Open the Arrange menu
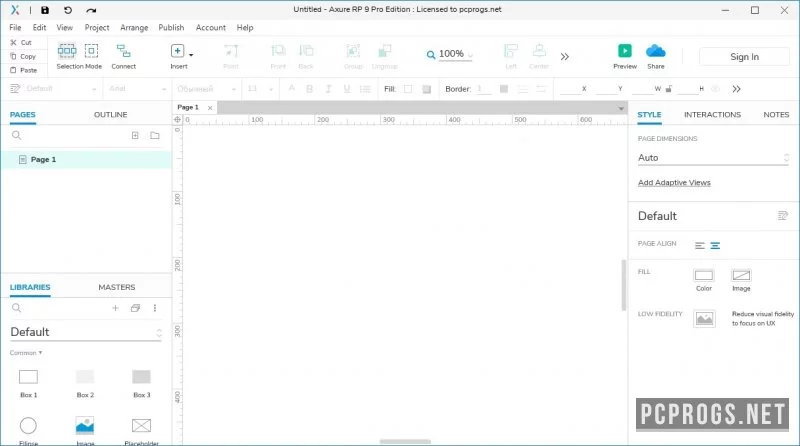The width and height of the screenshot is (800, 446). coord(134,28)
